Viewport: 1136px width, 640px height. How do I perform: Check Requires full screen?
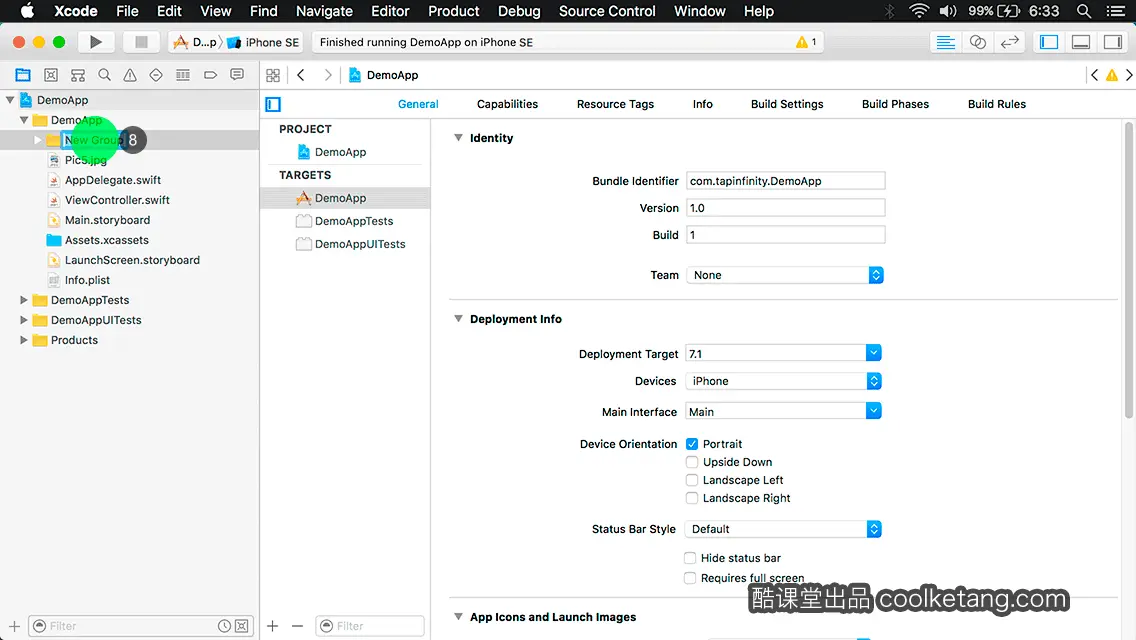[x=690, y=578]
